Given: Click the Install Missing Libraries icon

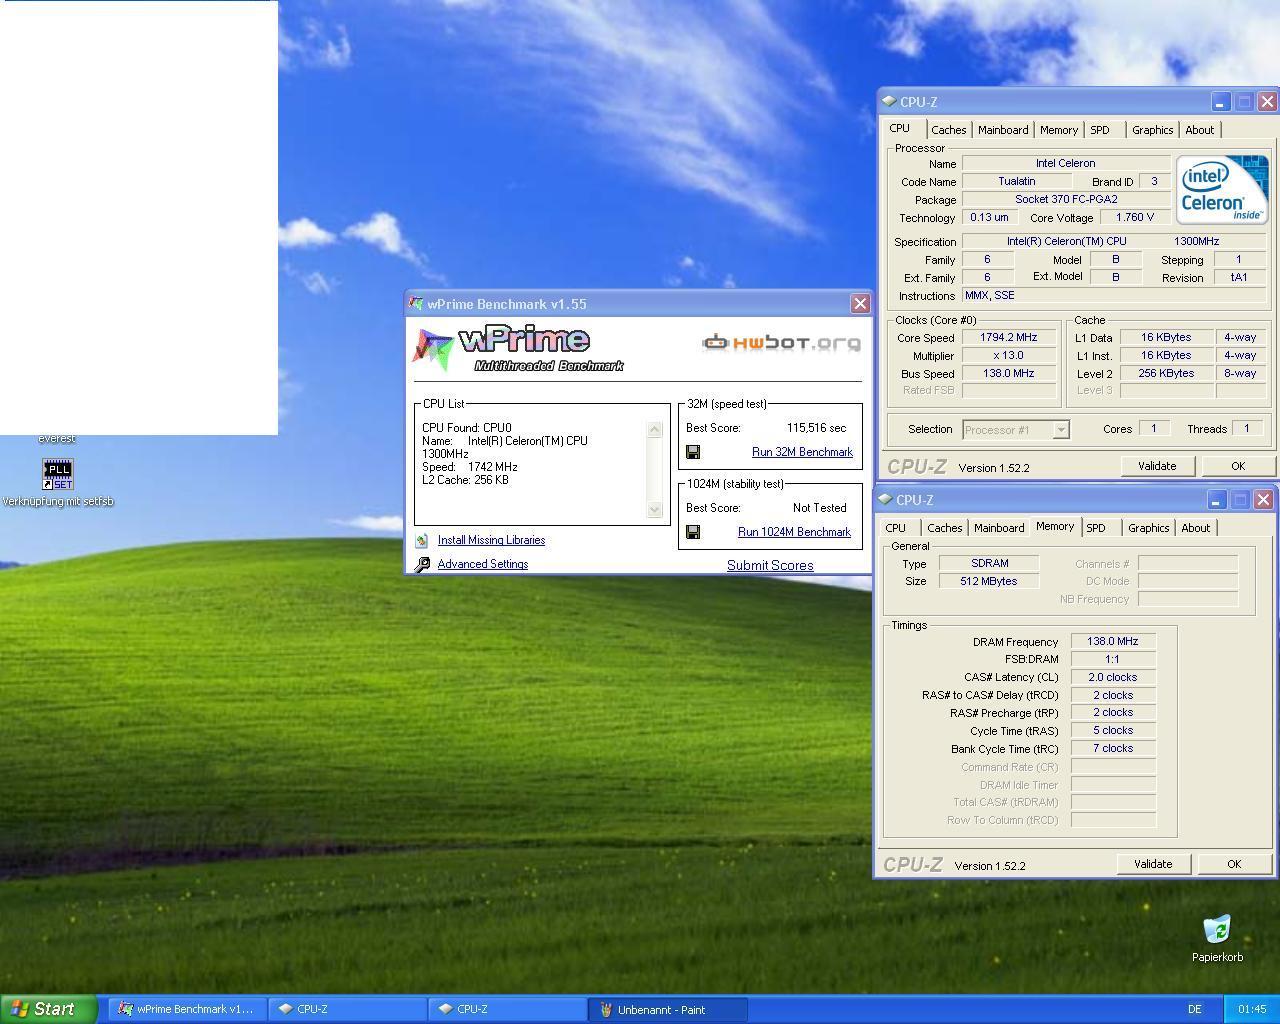Looking at the screenshot, I should pos(422,540).
